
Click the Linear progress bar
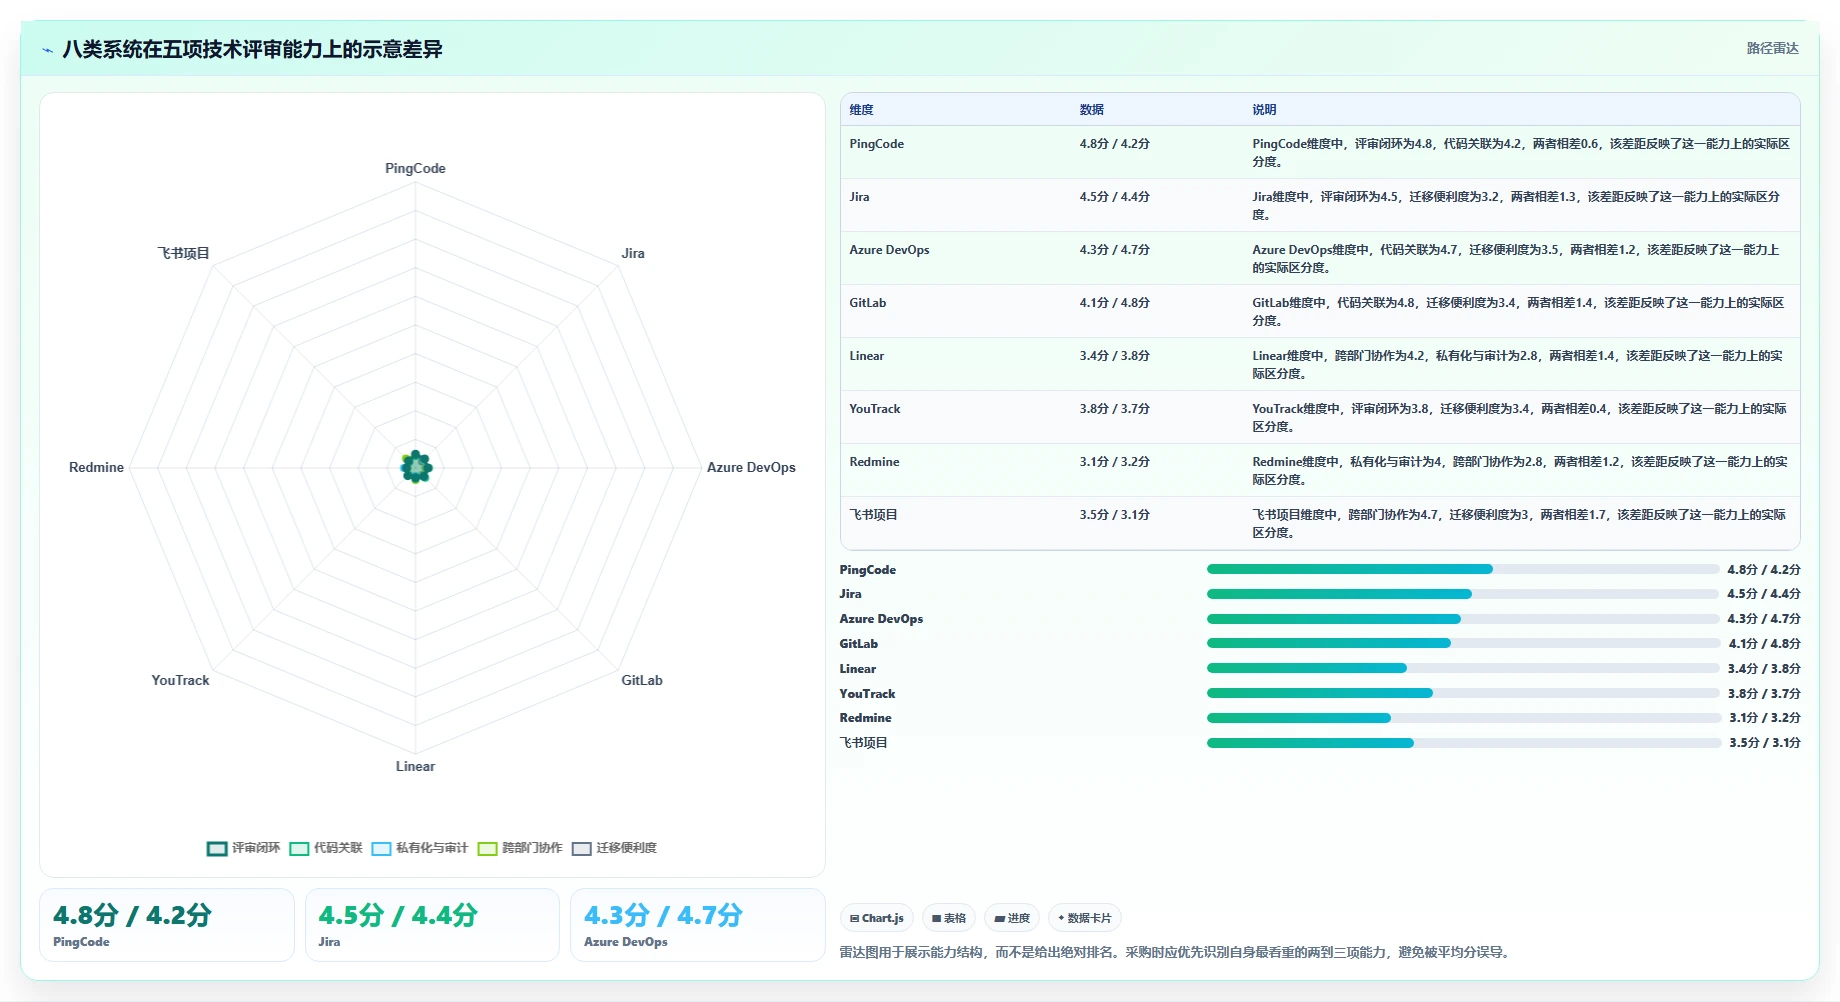[x=1463, y=668]
